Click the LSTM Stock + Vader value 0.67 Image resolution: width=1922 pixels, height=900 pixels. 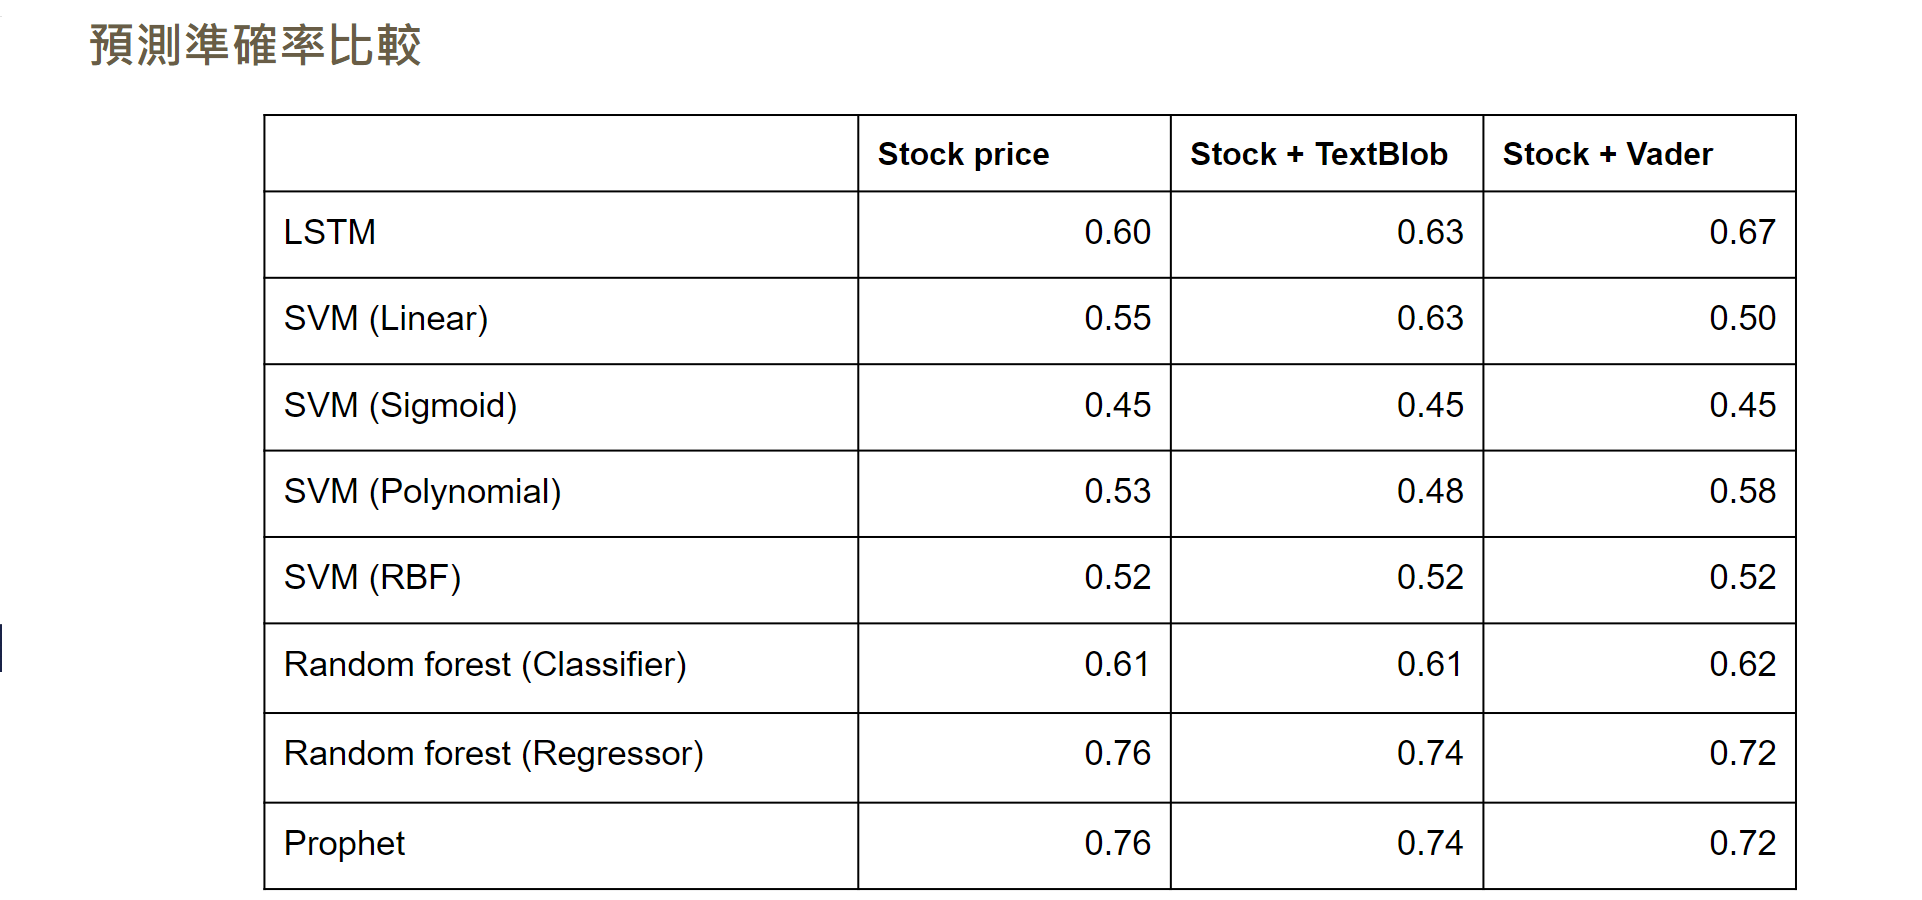(x=1742, y=232)
